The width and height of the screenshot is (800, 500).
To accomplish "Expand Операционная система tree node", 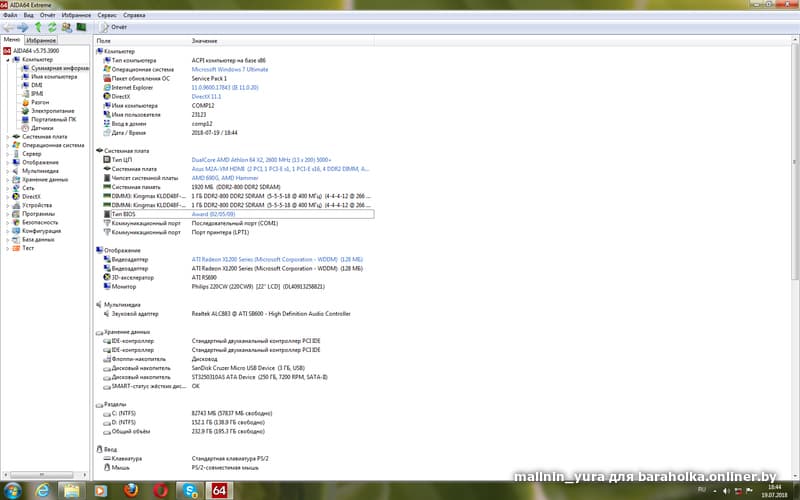I will point(8,145).
